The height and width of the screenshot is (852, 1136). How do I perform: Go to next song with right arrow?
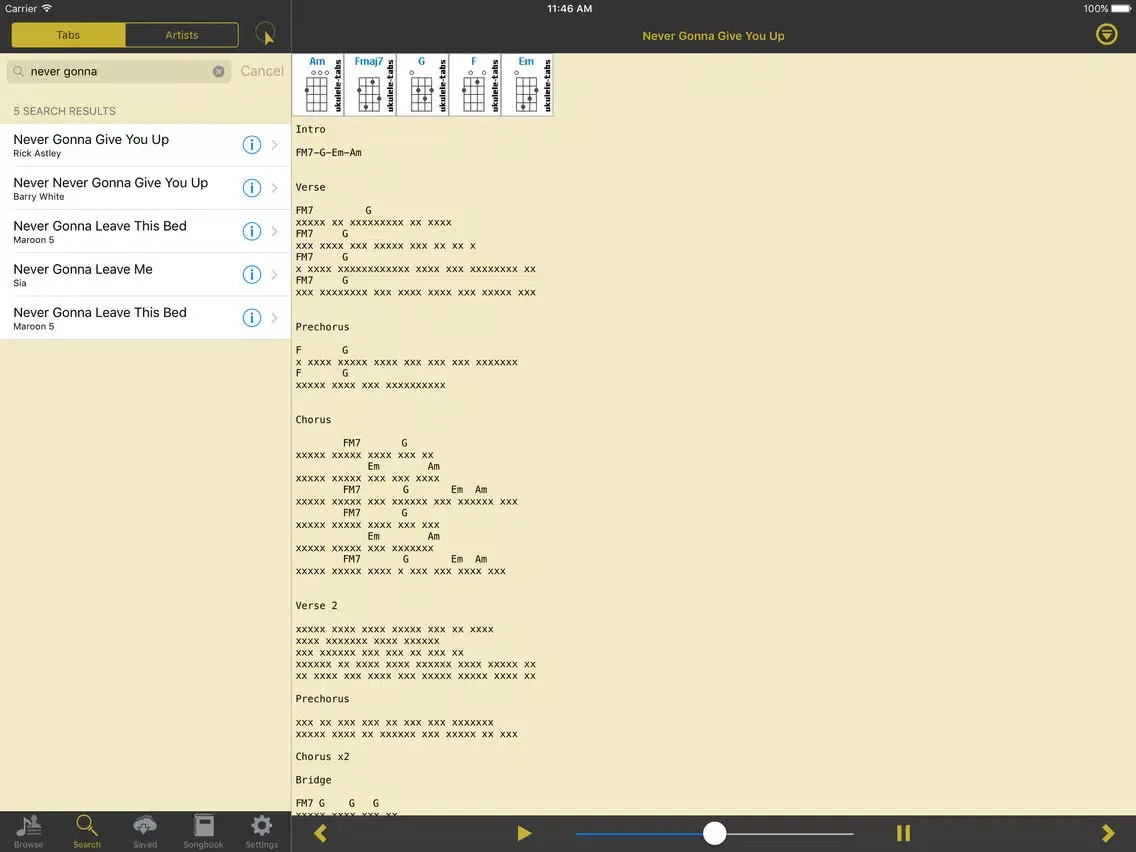1107,833
